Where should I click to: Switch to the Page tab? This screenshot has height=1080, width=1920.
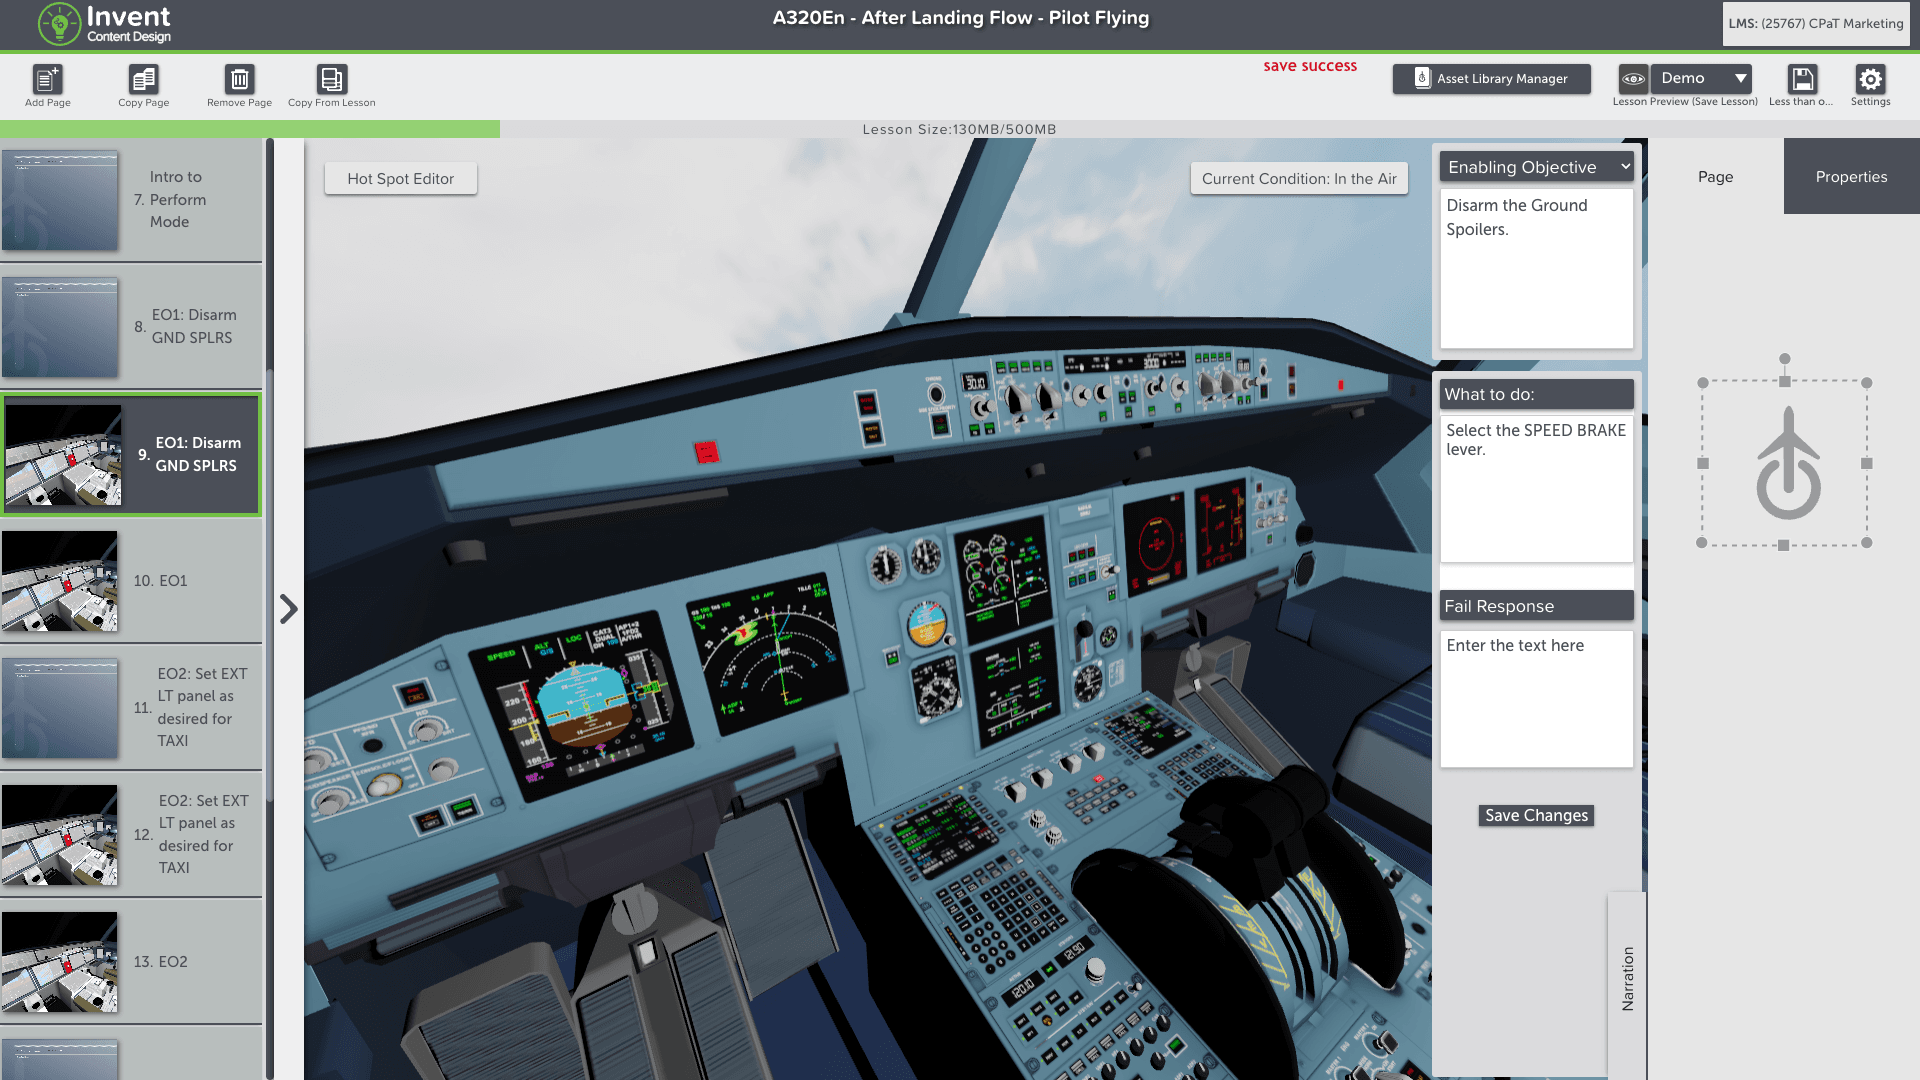pos(1715,176)
